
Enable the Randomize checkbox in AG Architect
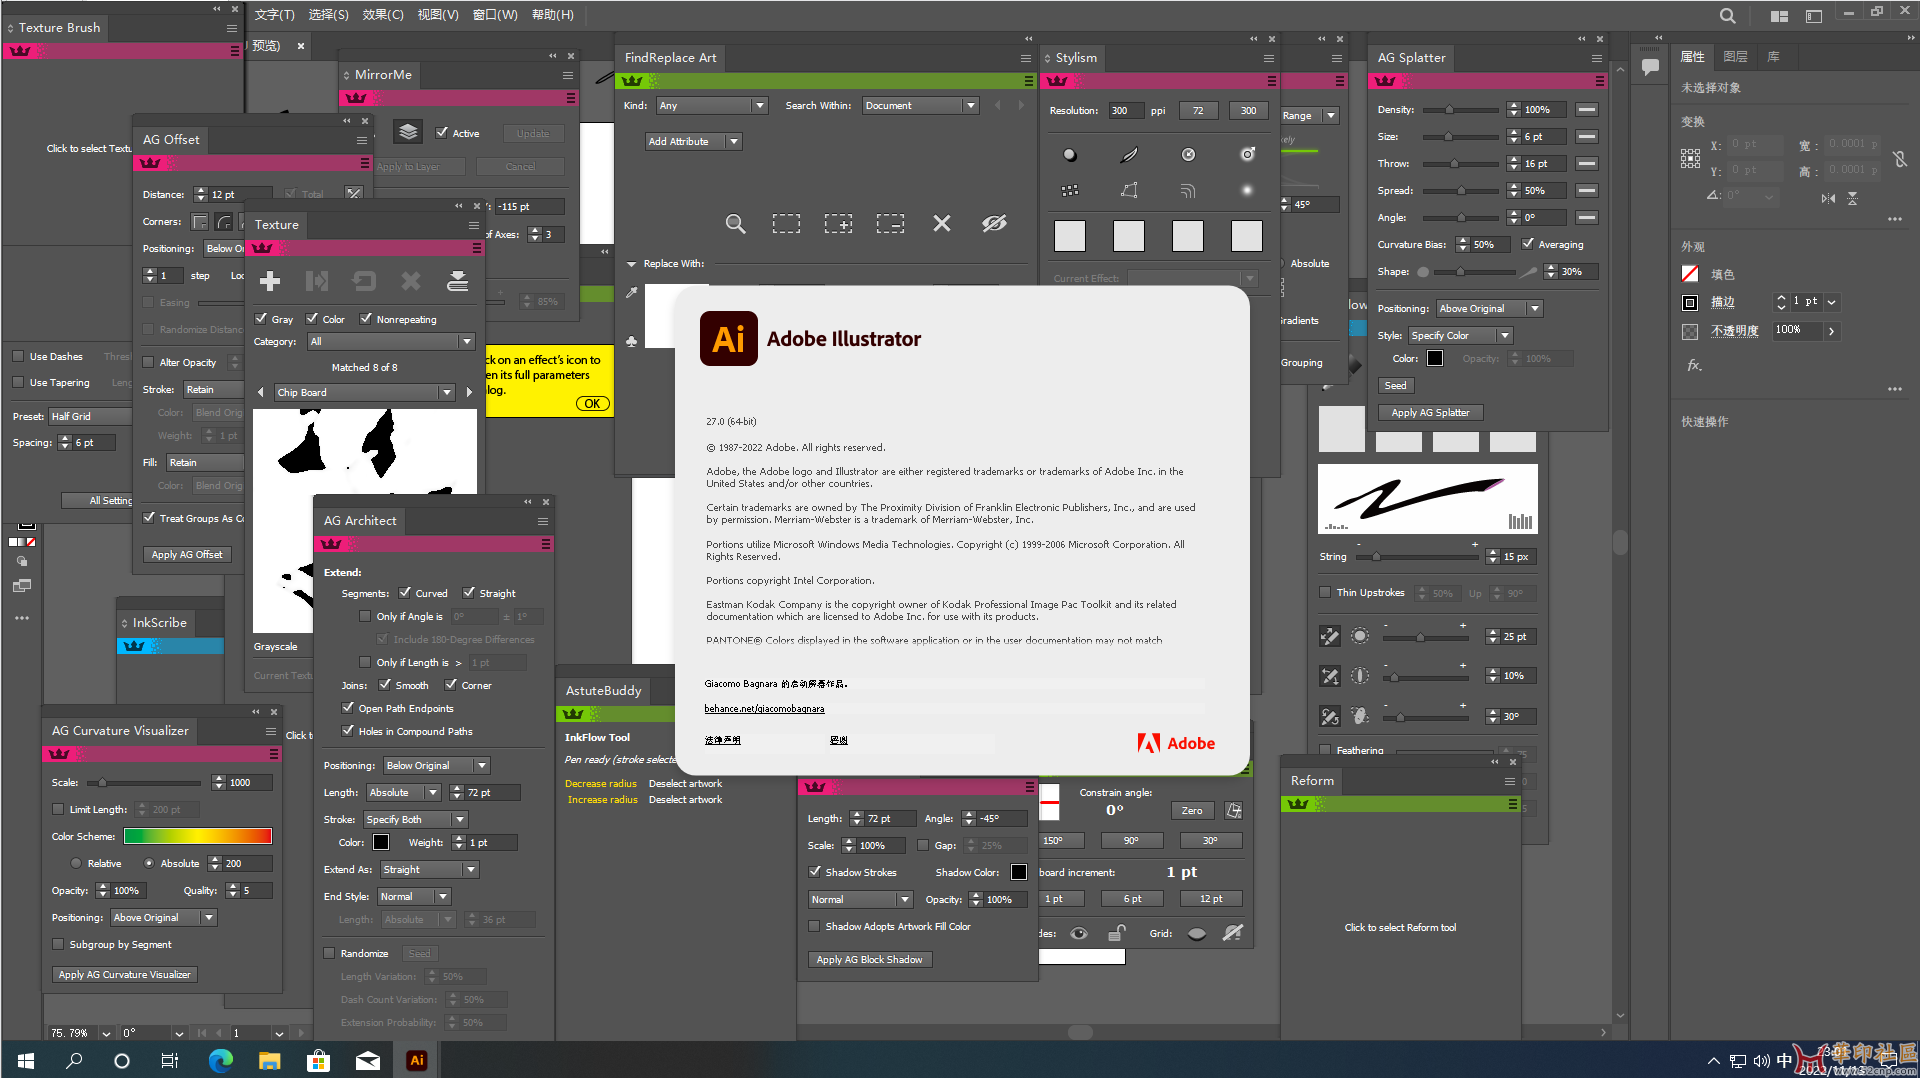(329, 953)
